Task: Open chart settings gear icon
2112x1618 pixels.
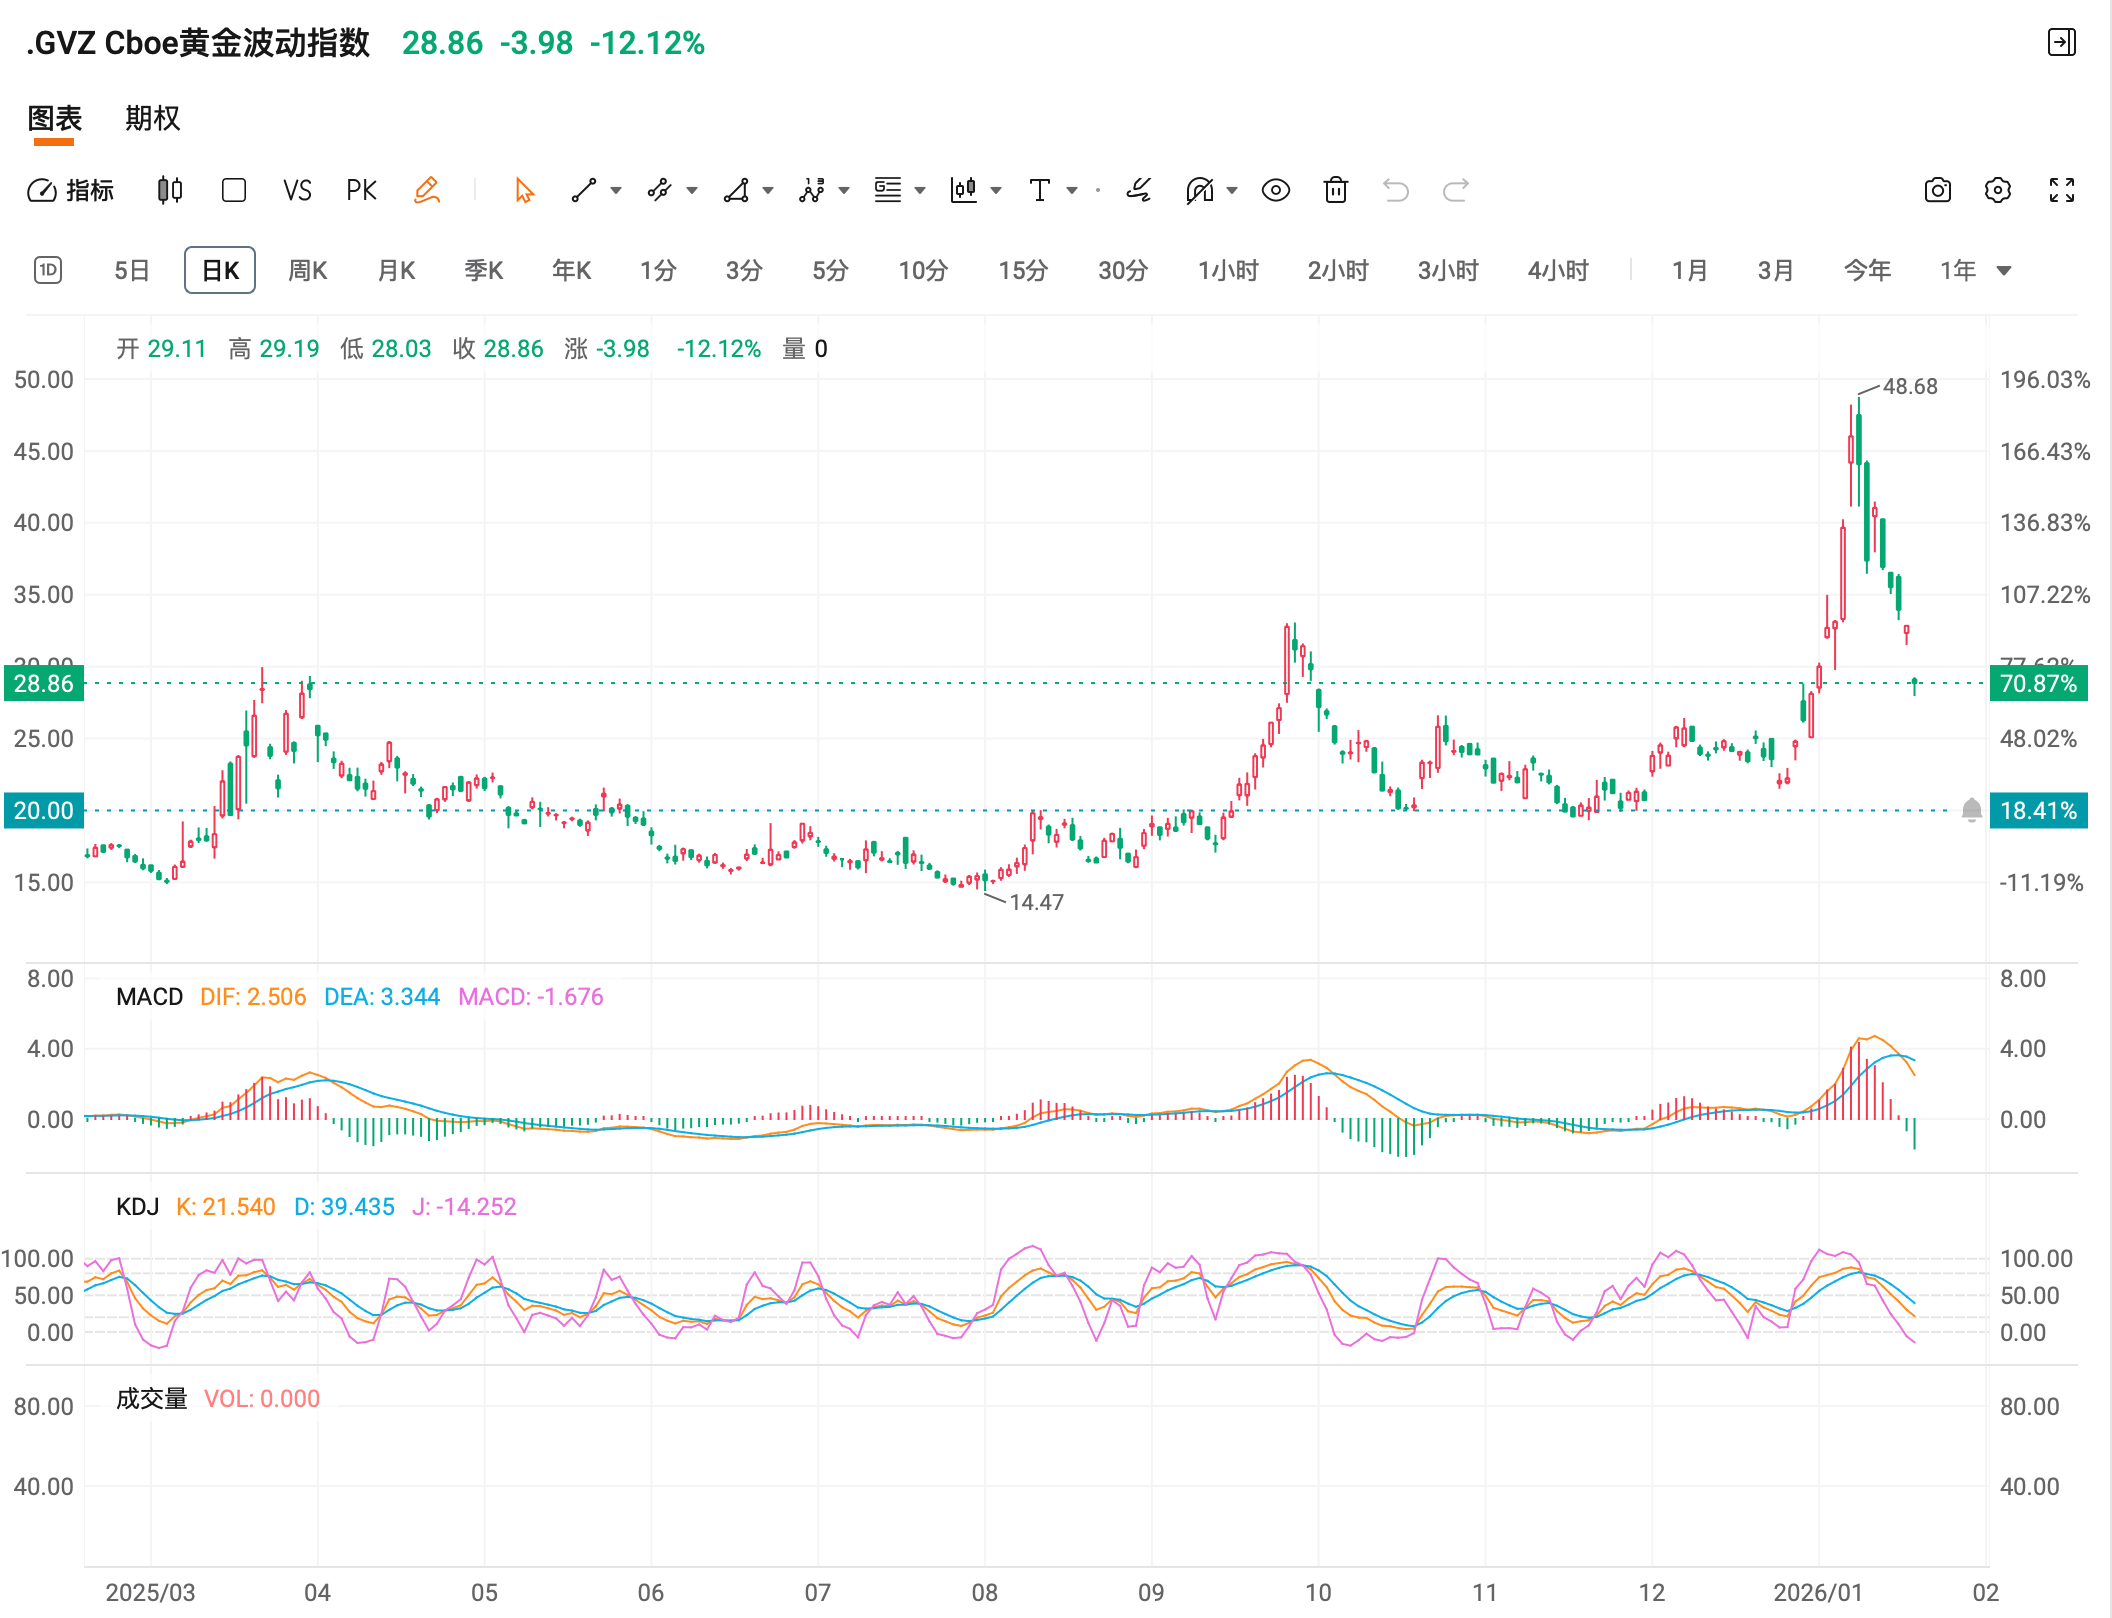Action: [x=1997, y=190]
